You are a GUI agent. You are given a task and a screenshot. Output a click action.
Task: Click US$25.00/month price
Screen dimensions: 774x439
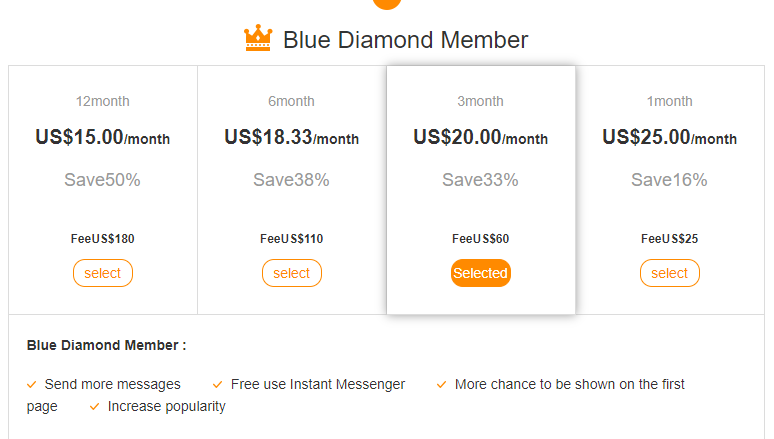click(670, 138)
